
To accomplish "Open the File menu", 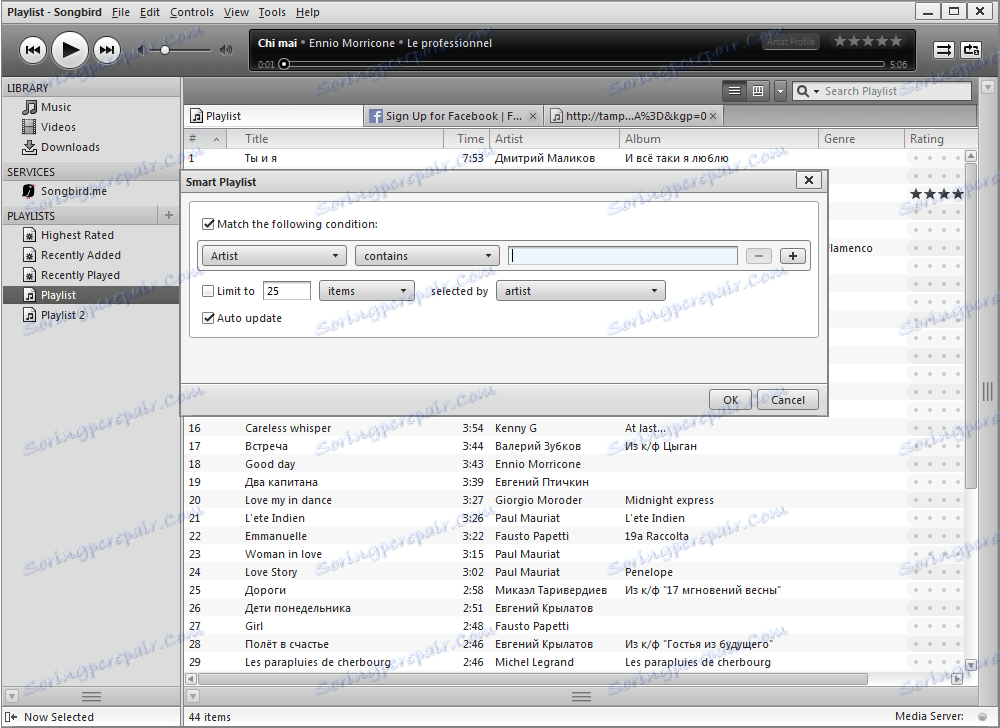I will pyautogui.click(x=121, y=12).
